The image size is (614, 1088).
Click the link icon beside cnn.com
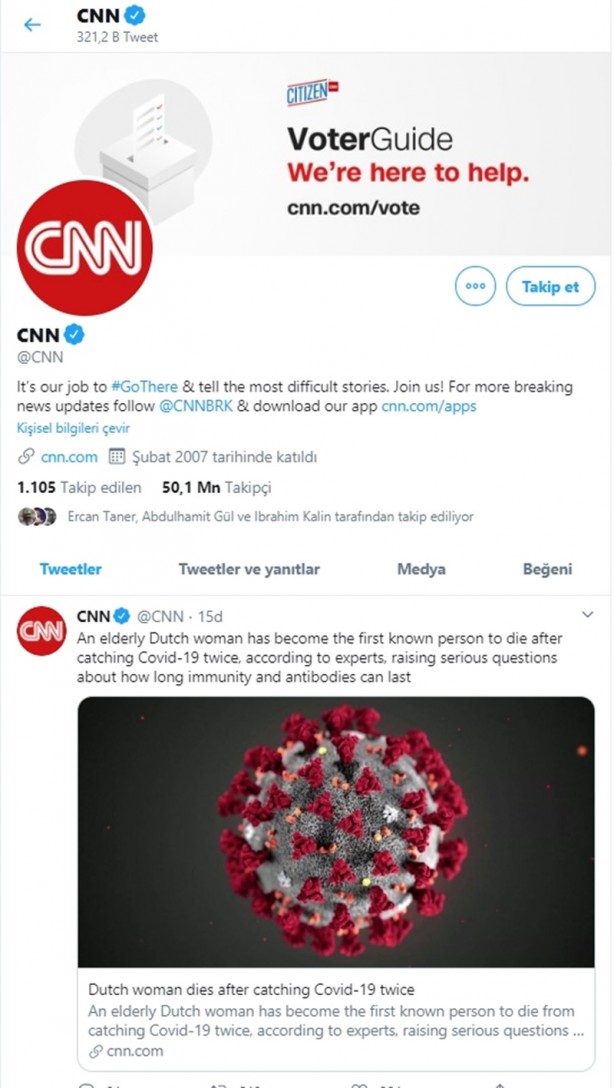tap(26, 457)
